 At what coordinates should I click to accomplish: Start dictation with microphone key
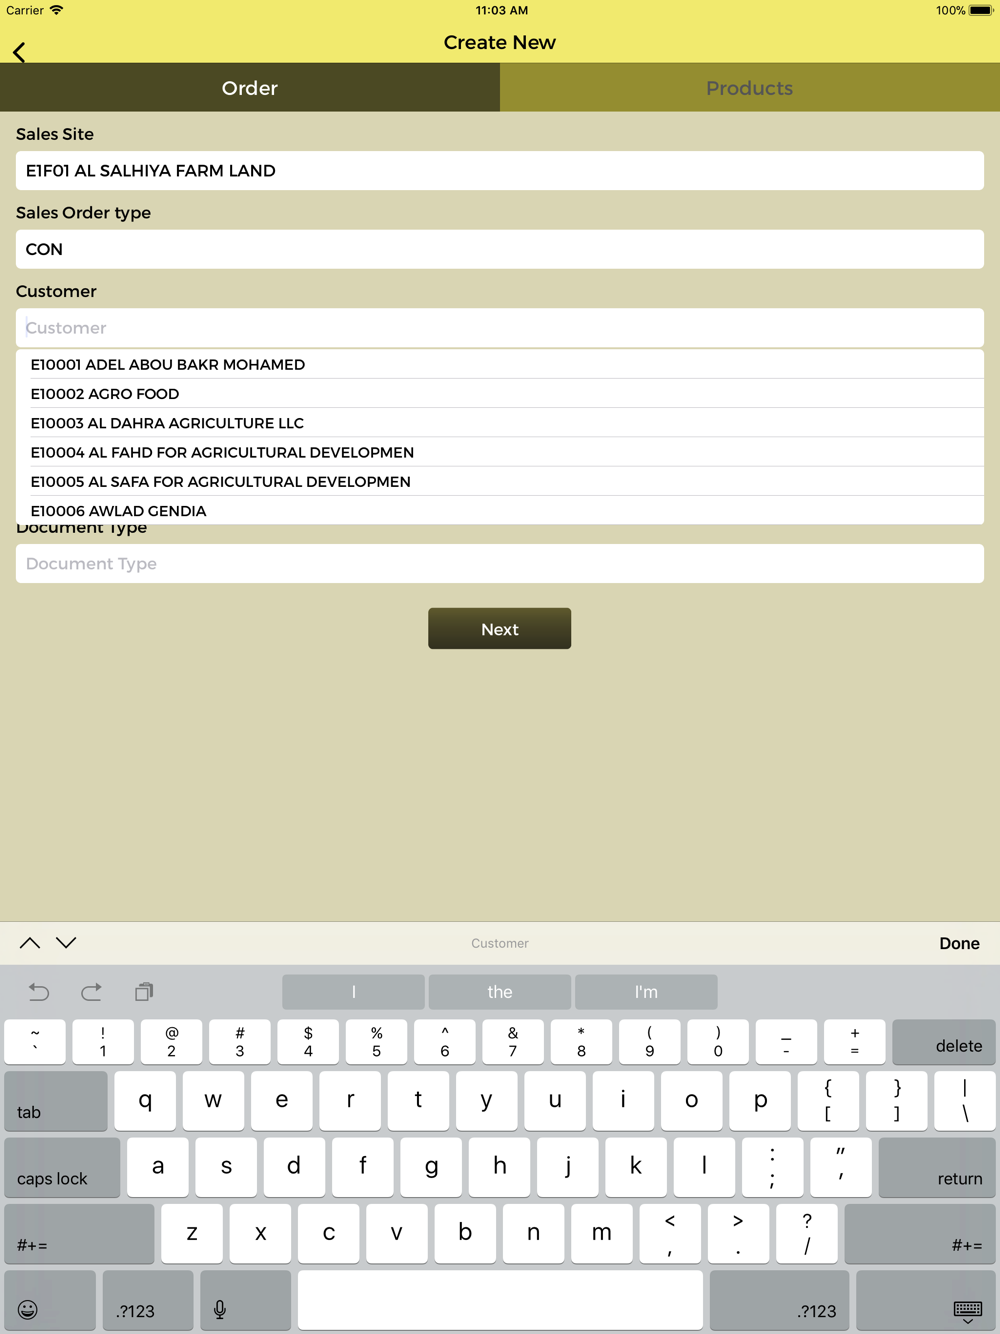tap(245, 1301)
